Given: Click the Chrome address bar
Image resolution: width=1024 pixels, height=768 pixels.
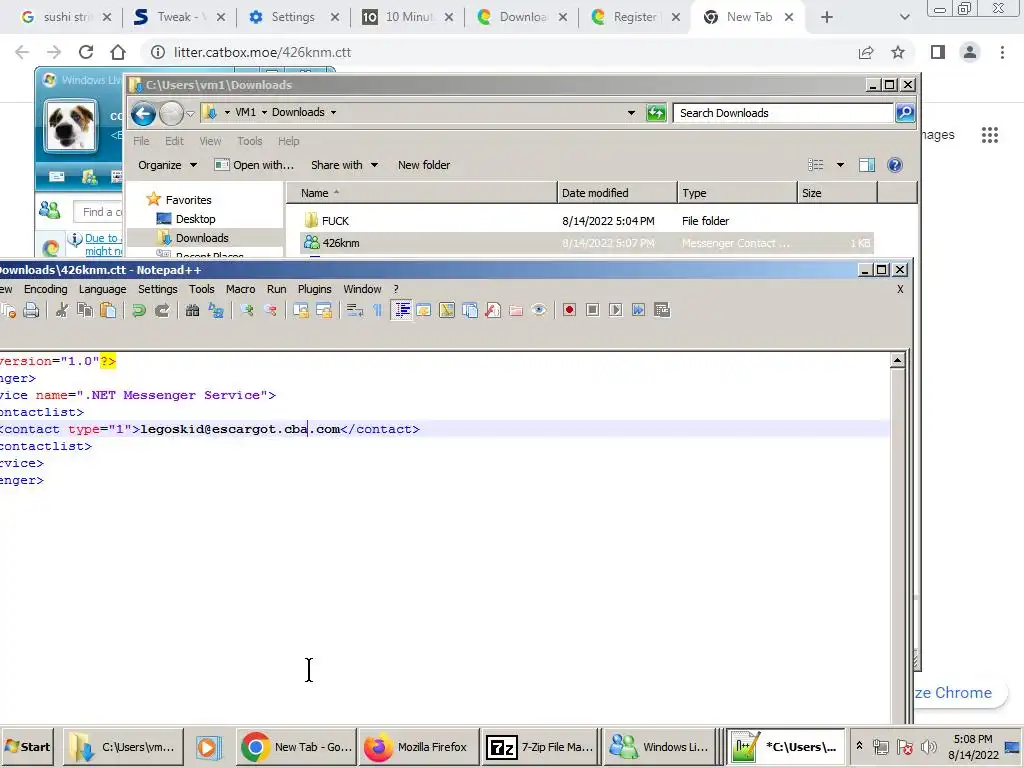Looking at the screenshot, I should [x=503, y=52].
